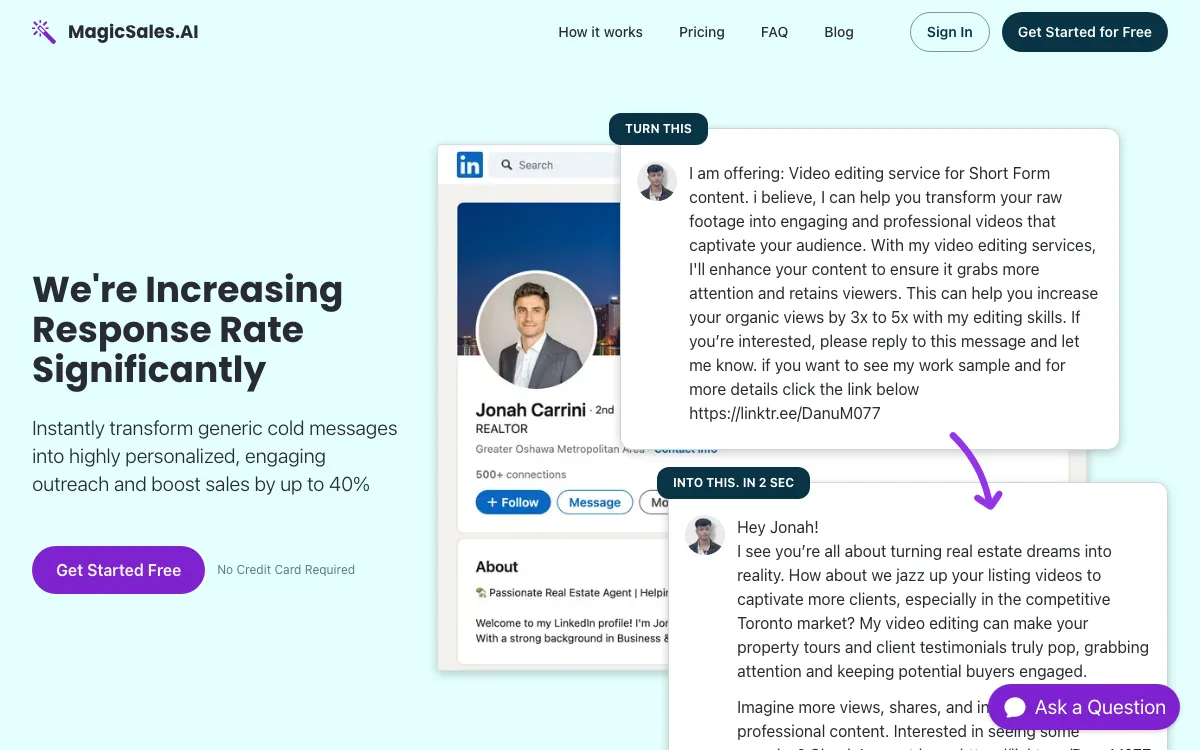Click the Follow button on LinkedIn profile
The width and height of the screenshot is (1200, 750).
click(x=513, y=502)
